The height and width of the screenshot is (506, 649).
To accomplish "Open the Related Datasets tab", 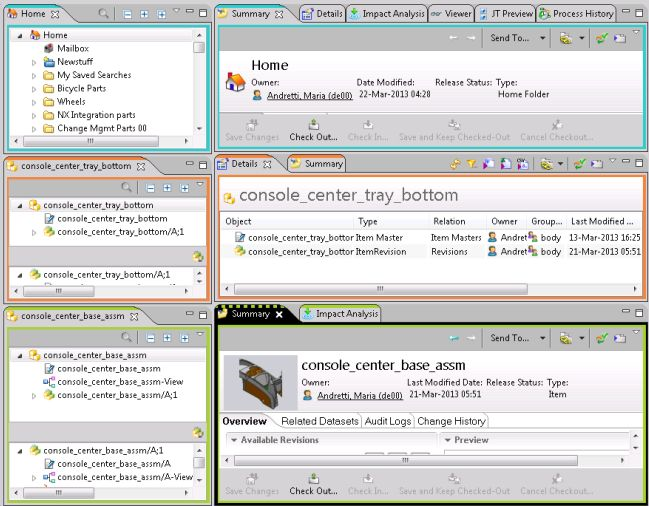I will 319,421.
